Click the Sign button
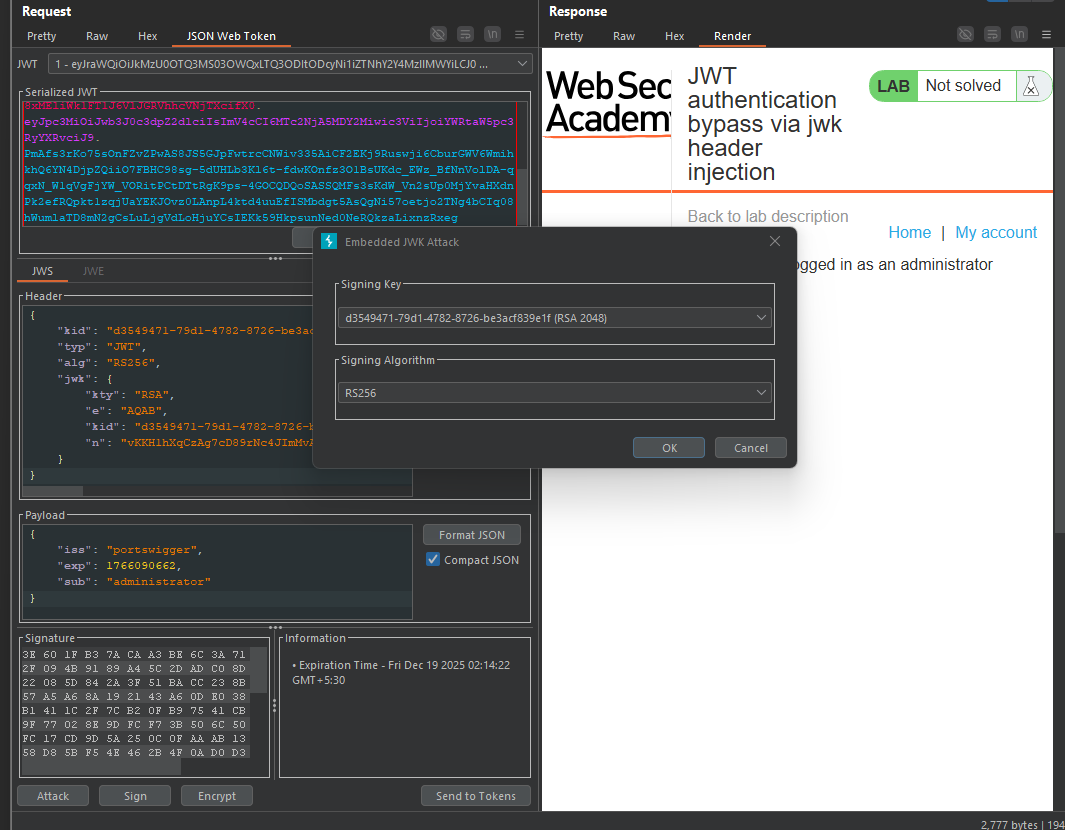The height and width of the screenshot is (830, 1065). point(135,795)
